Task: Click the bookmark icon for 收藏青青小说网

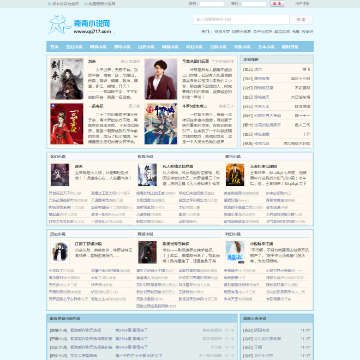Action: click(x=86, y=4)
